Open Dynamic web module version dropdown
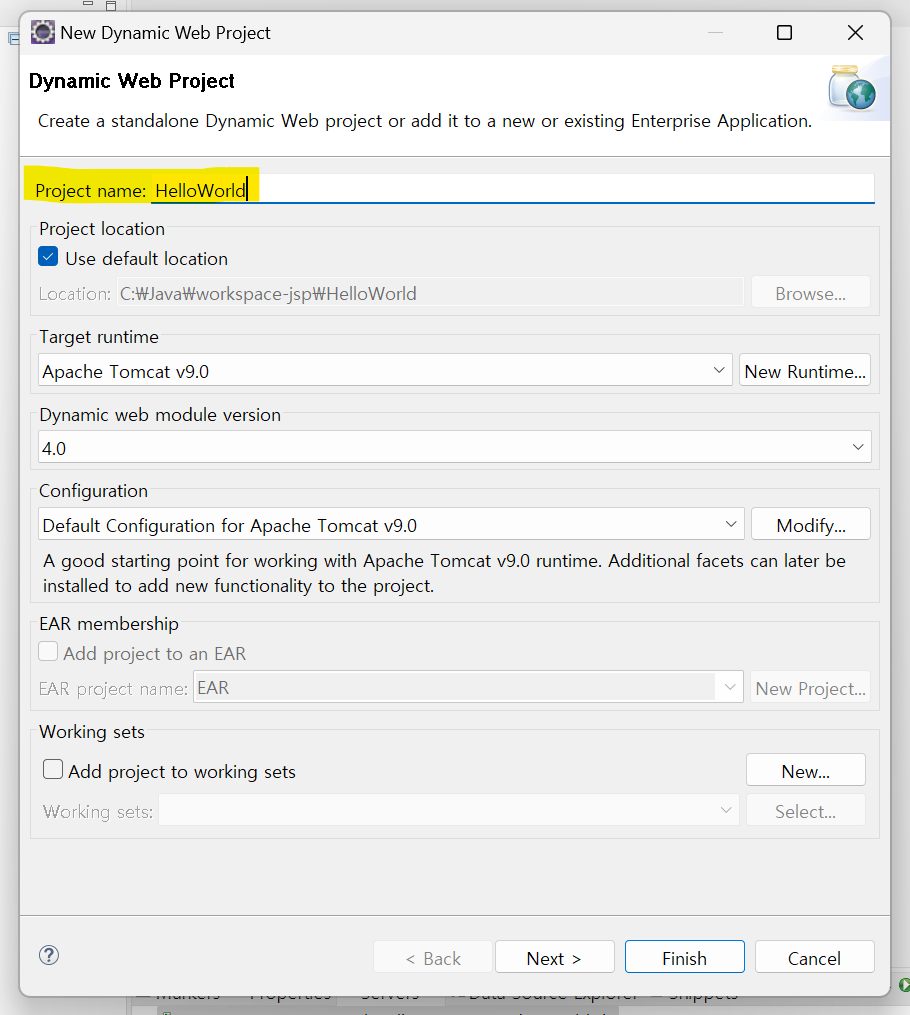910x1015 pixels. coord(454,447)
